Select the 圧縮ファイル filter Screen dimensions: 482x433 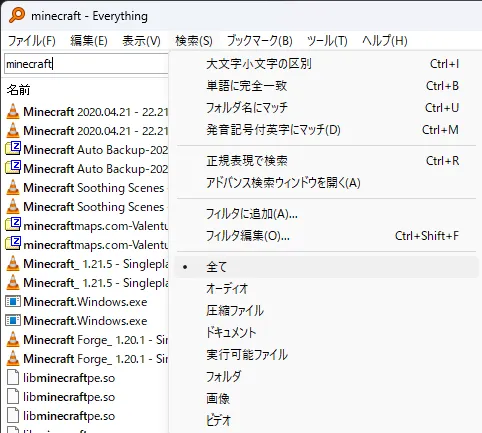[x=327, y=311]
